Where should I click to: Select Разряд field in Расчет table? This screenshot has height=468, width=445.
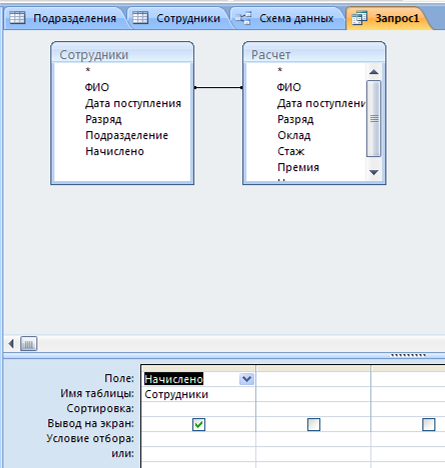295,119
